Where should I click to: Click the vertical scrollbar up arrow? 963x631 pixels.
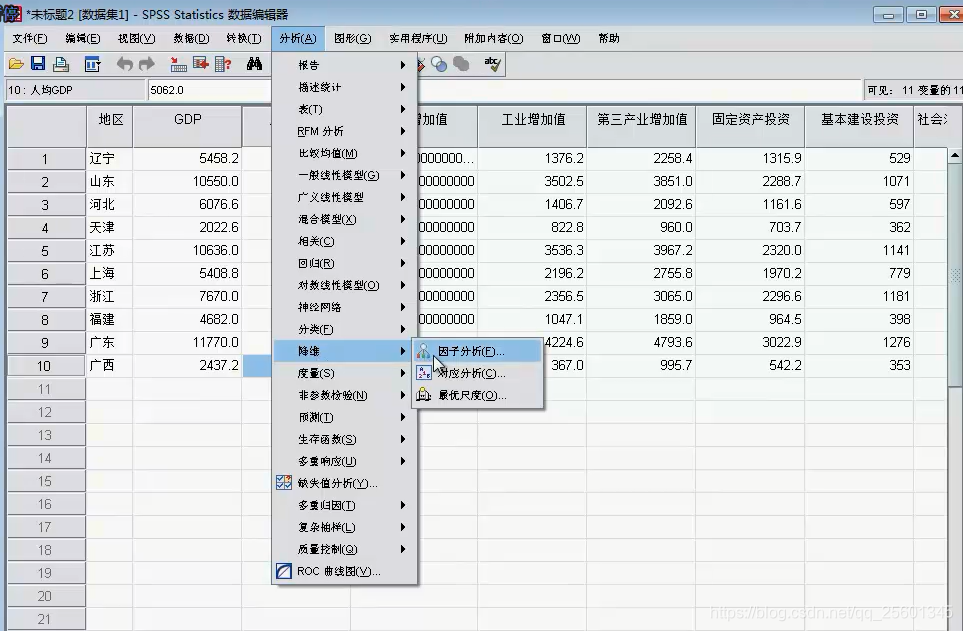[x=954, y=155]
